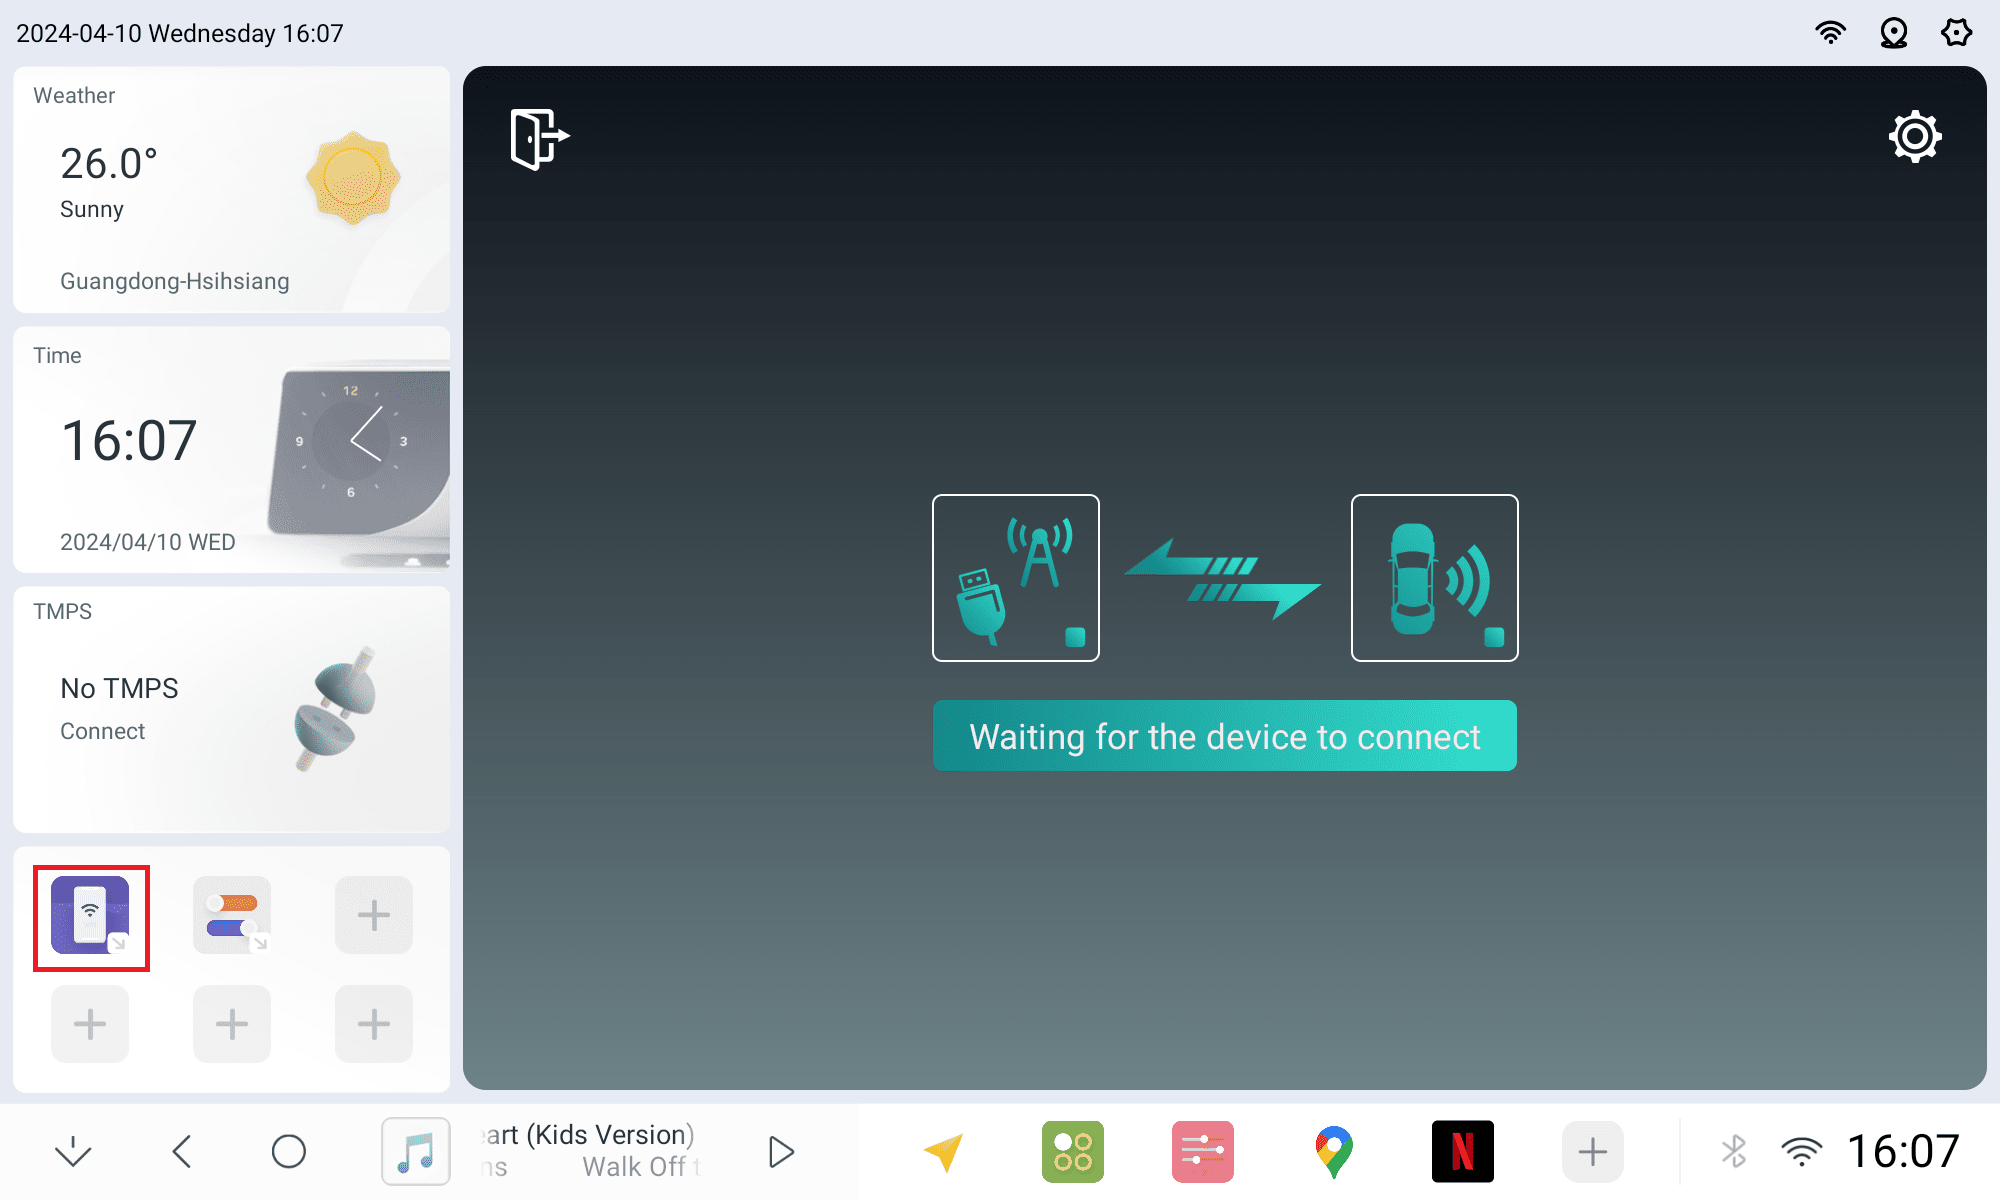The height and width of the screenshot is (1200, 2000).
Task: Go back with the back arrow
Action: (182, 1152)
